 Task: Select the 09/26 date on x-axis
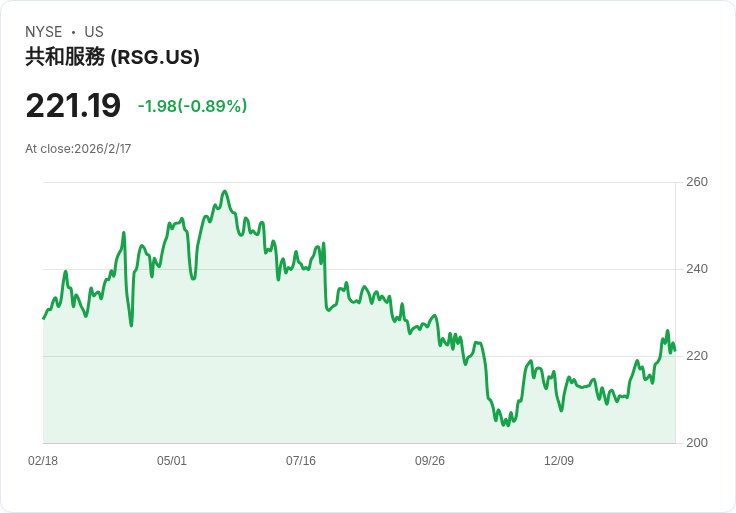click(x=430, y=461)
